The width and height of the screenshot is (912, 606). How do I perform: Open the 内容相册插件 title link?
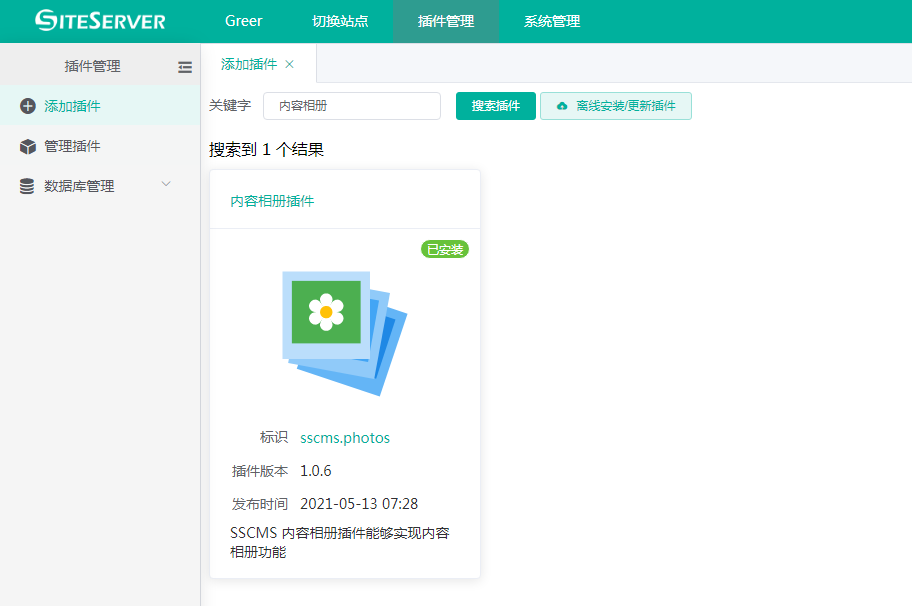pyautogui.click(x=272, y=201)
